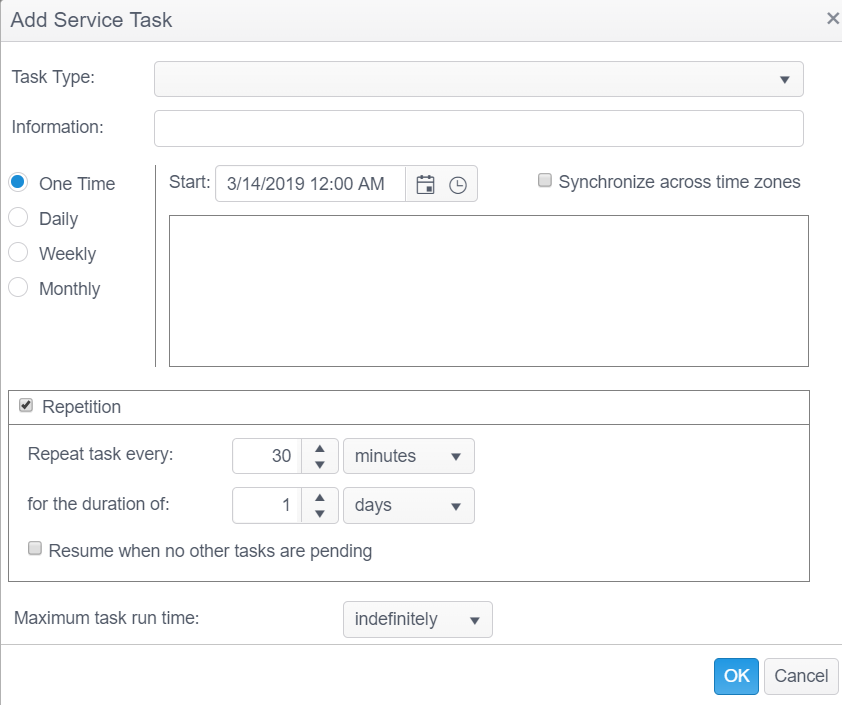Image resolution: width=842 pixels, height=705 pixels.
Task: Choose the Weekly schedule option
Action: tap(18, 253)
